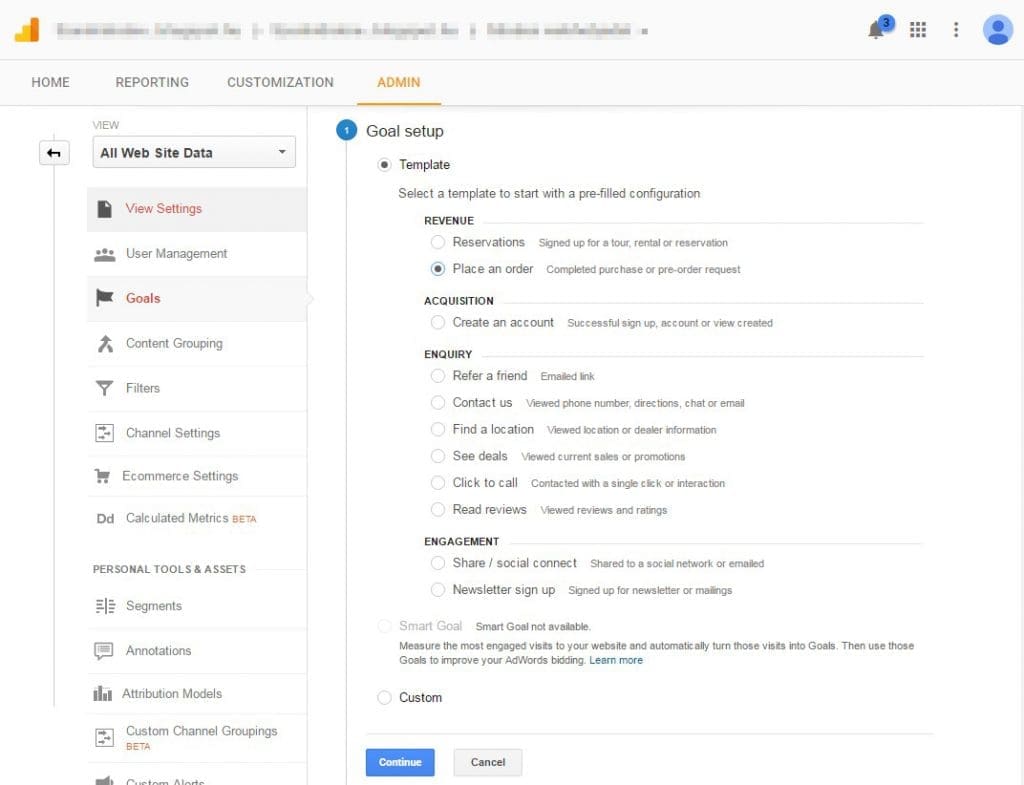
Task: Go to the CUSTOMIZATION tab
Action: point(280,82)
